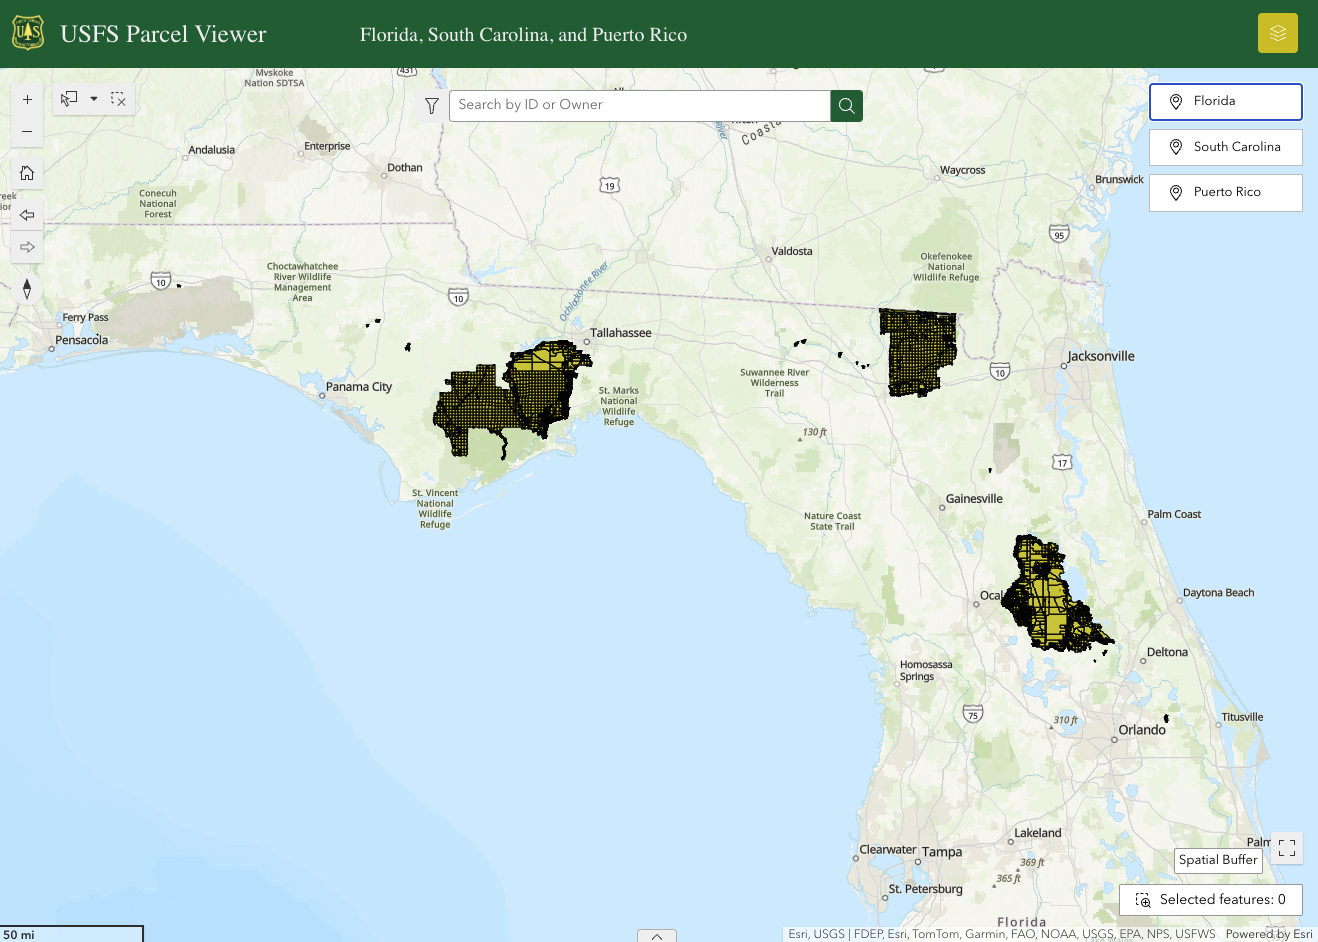Open the Layers panel icon
Image resolution: width=1318 pixels, height=942 pixels.
(x=1277, y=32)
